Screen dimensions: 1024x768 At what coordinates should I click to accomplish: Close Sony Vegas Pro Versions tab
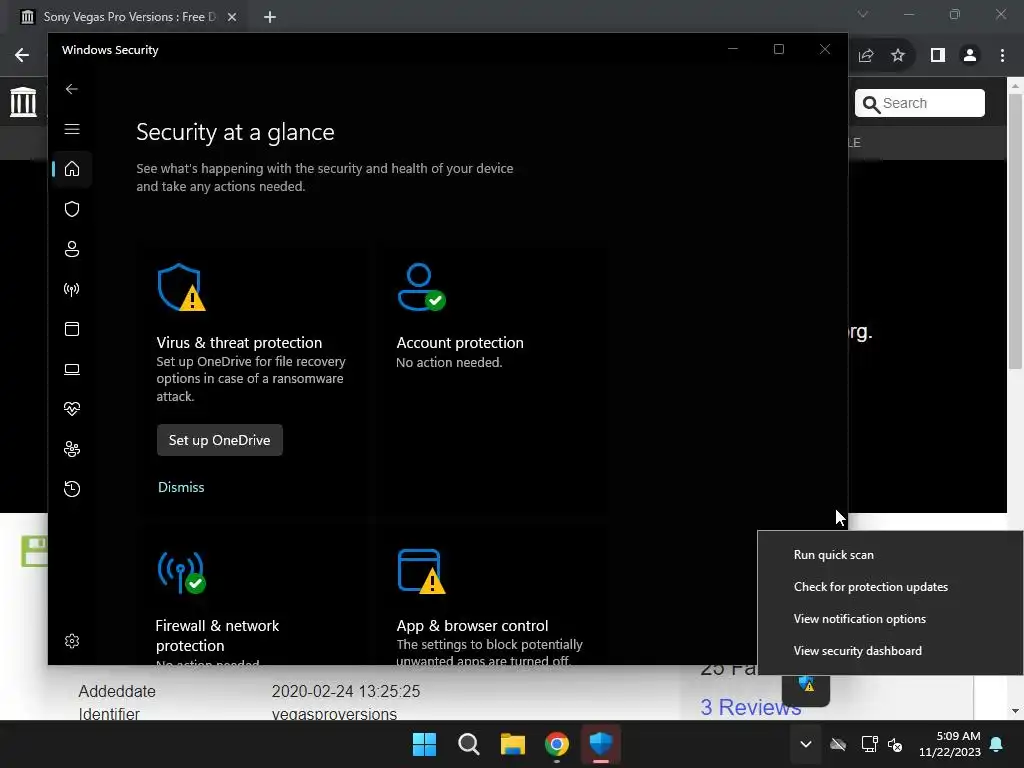point(232,17)
